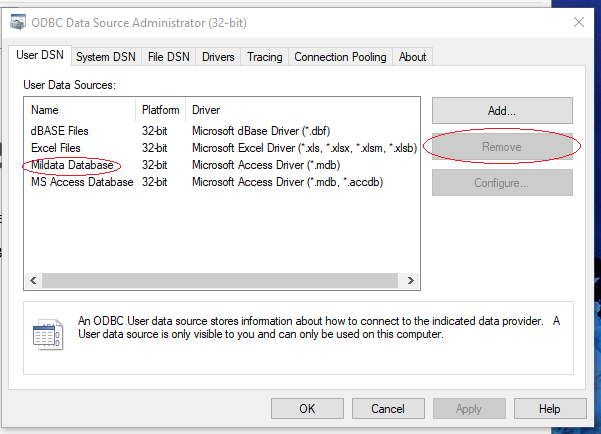The image size is (601, 434).
Task: Select the dBASE Files data source
Action: tap(59, 131)
